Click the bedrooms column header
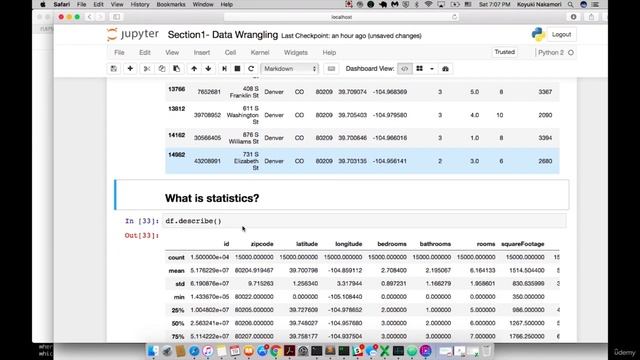 click(392, 244)
